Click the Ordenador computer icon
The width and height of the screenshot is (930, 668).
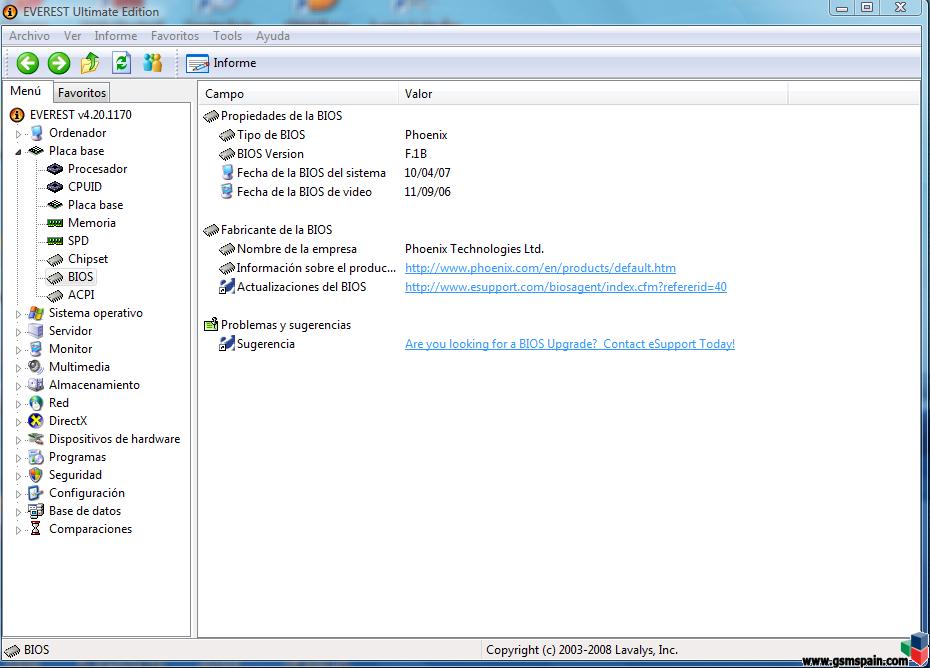tap(37, 133)
